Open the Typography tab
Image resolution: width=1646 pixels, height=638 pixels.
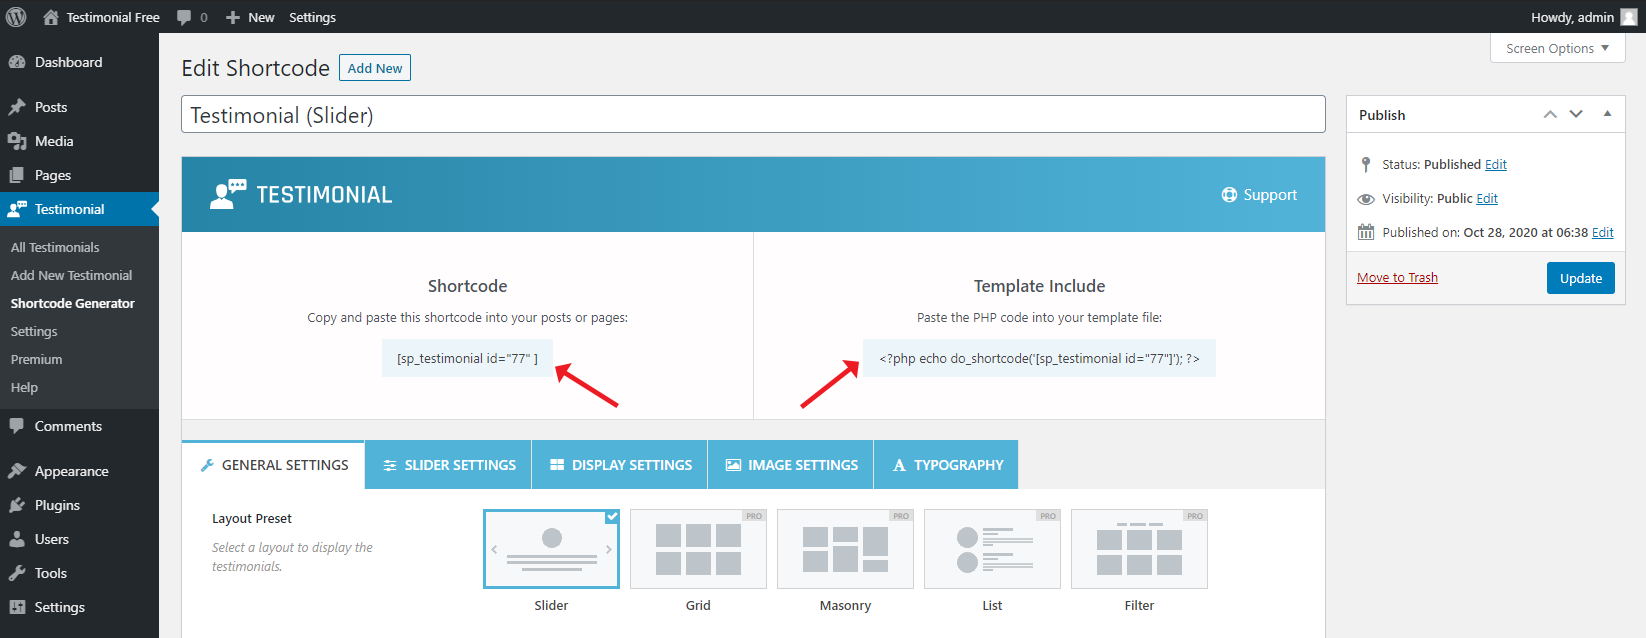click(946, 465)
